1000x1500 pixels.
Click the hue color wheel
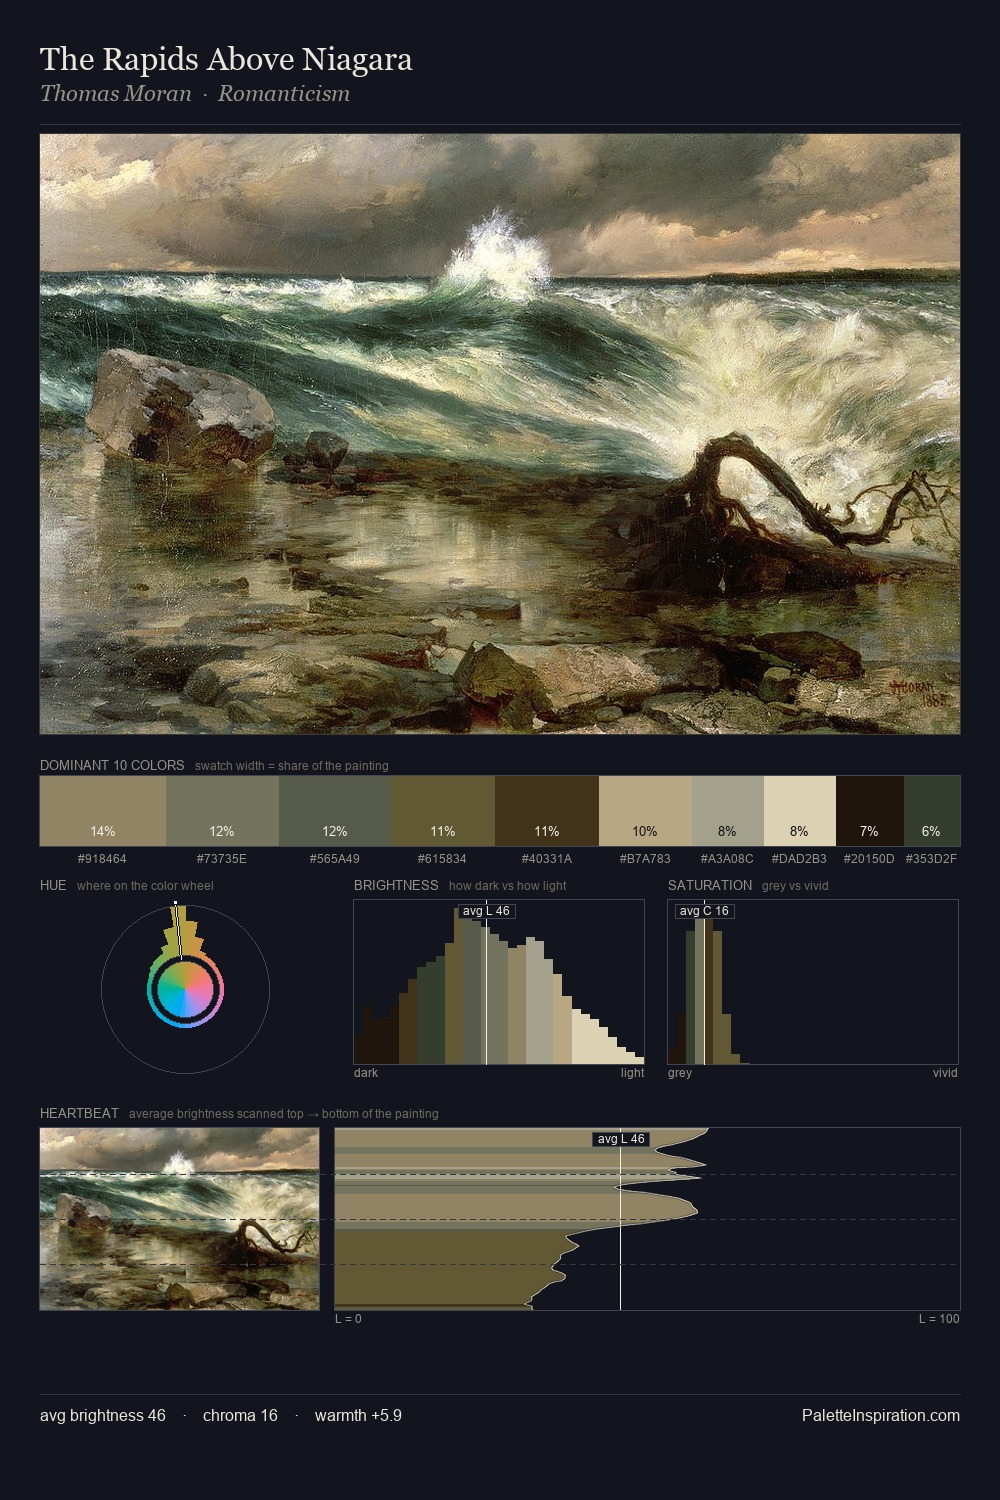click(x=185, y=989)
